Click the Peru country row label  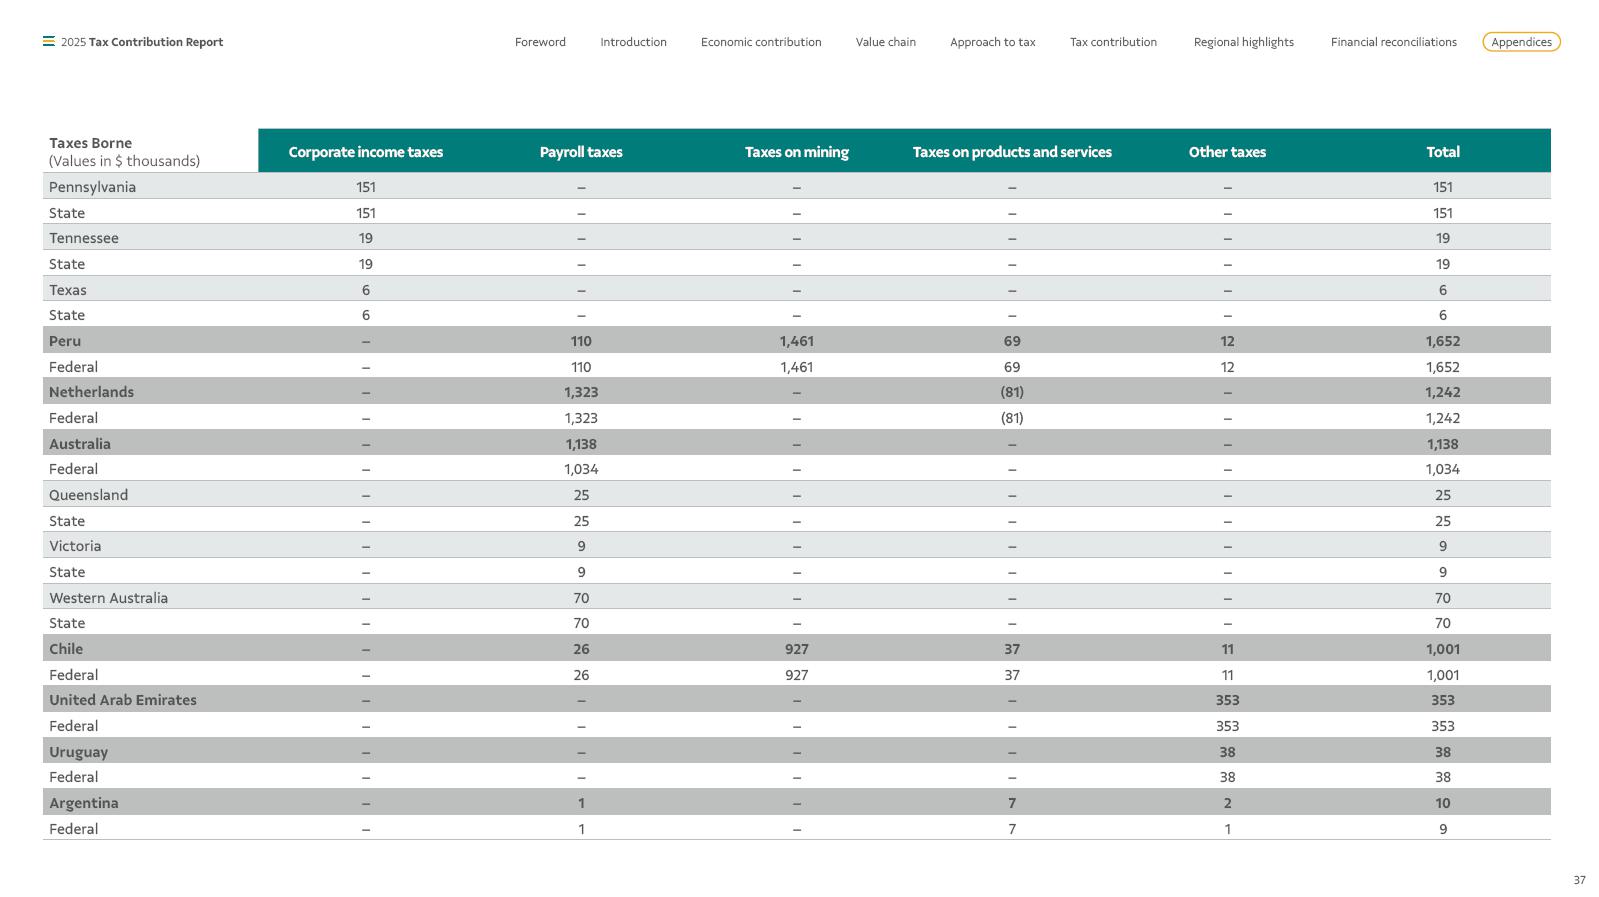pos(65,341)
